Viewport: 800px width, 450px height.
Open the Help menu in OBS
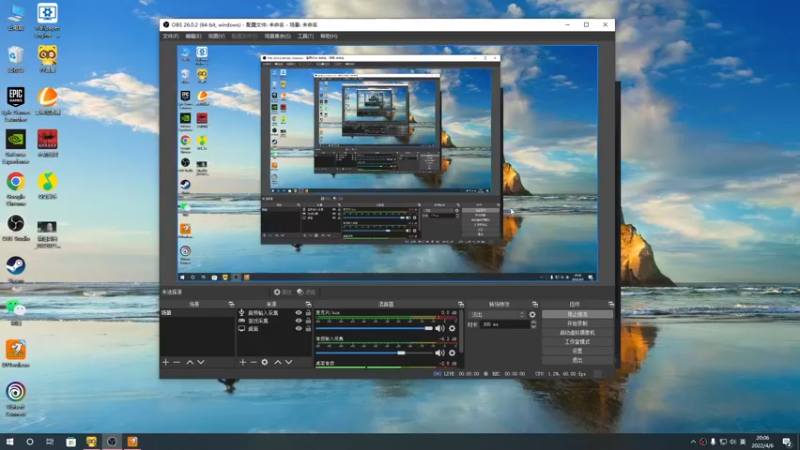[x=329, y=36]
